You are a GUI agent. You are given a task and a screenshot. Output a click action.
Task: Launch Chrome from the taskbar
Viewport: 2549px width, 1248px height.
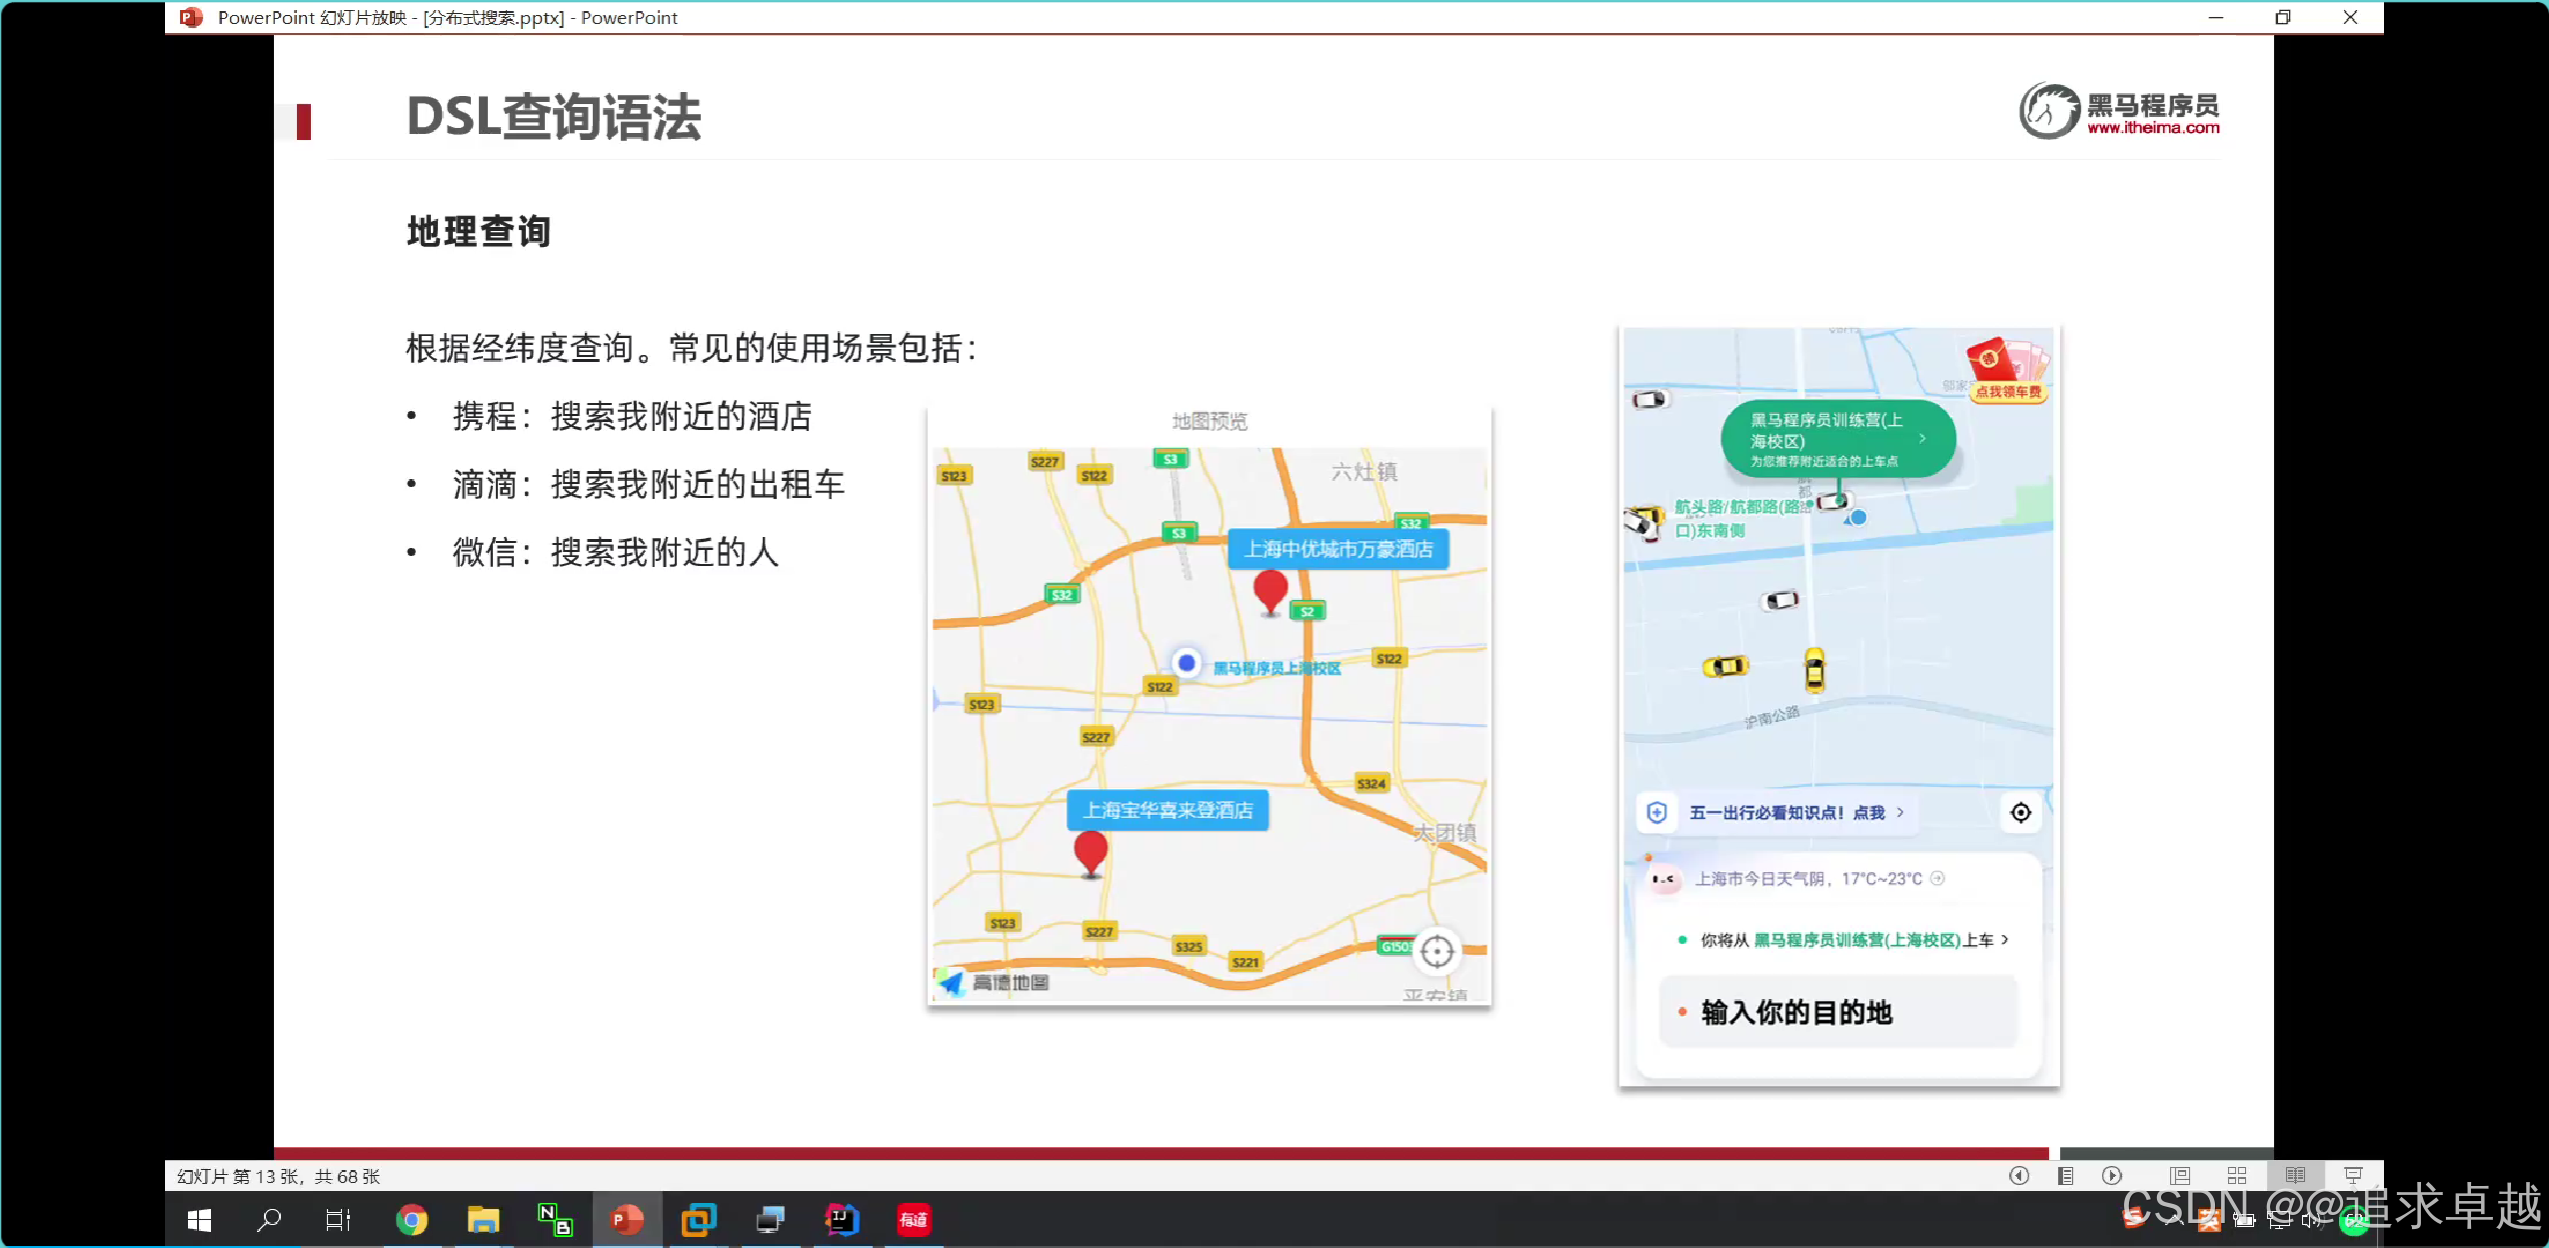(x=411, y=1220)
